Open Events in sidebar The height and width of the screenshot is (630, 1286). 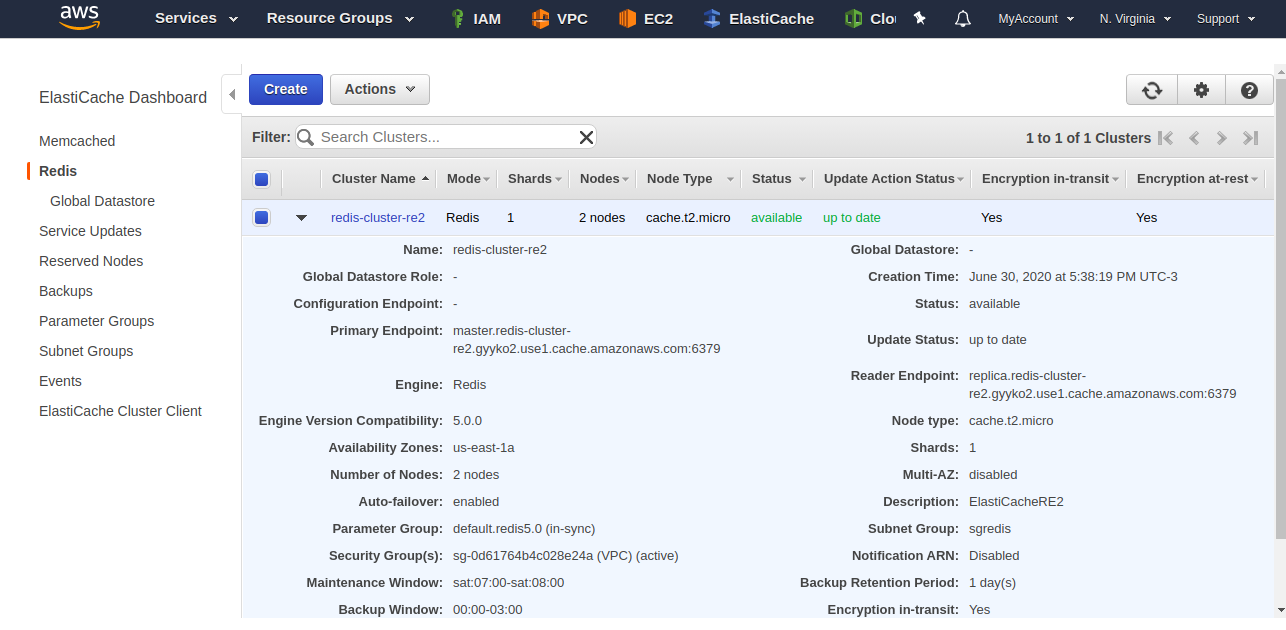pyautogui.click(x=60, y=381)
